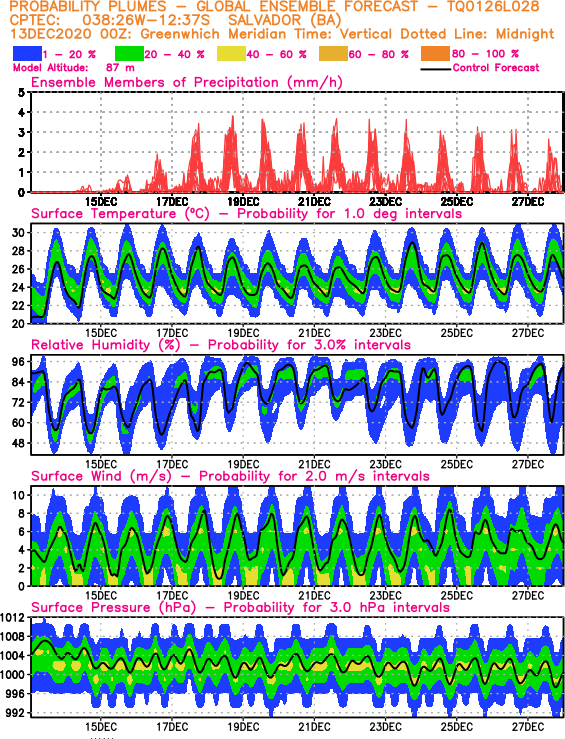Viewport: 565px width, 739px height.
Task: Click the black Control Forecast legend line
Action: (x=435, y=69)
